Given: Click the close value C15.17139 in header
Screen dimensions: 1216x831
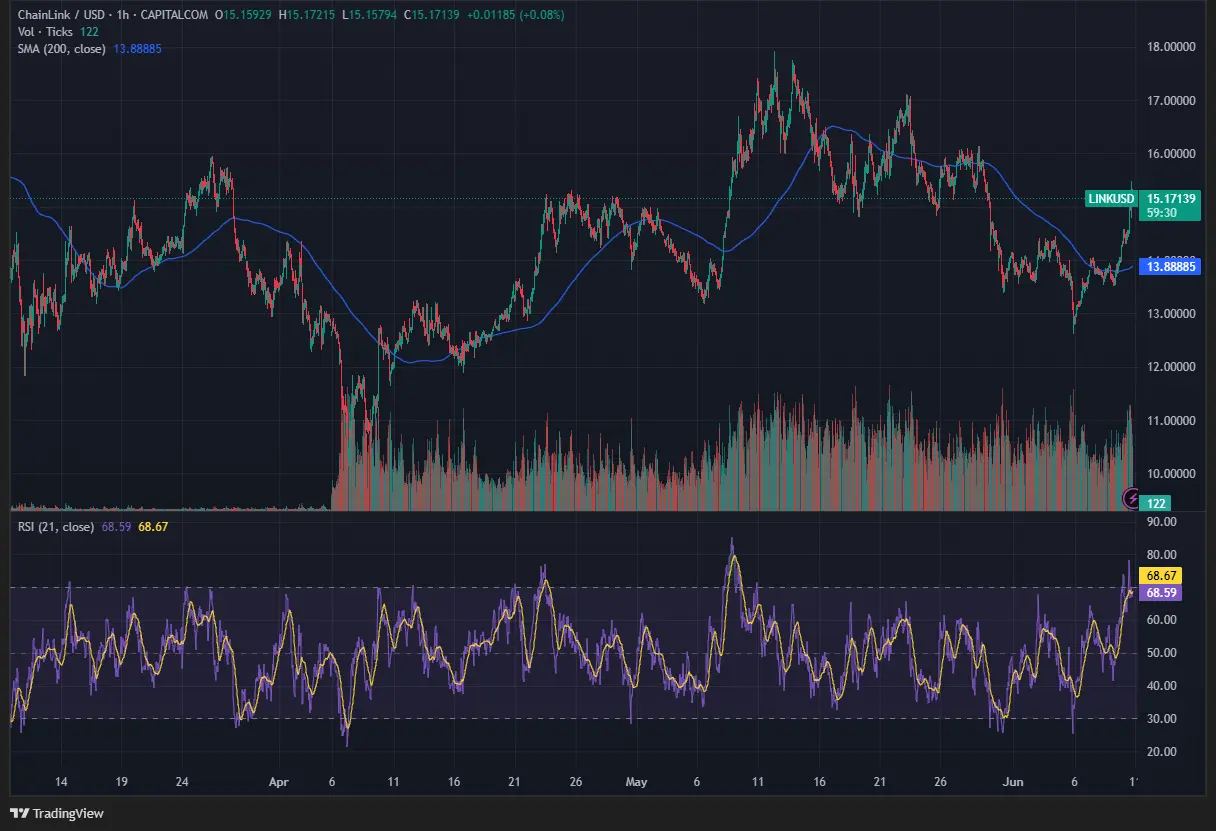Looking at the screenshot, I should [x=431, y=16].
